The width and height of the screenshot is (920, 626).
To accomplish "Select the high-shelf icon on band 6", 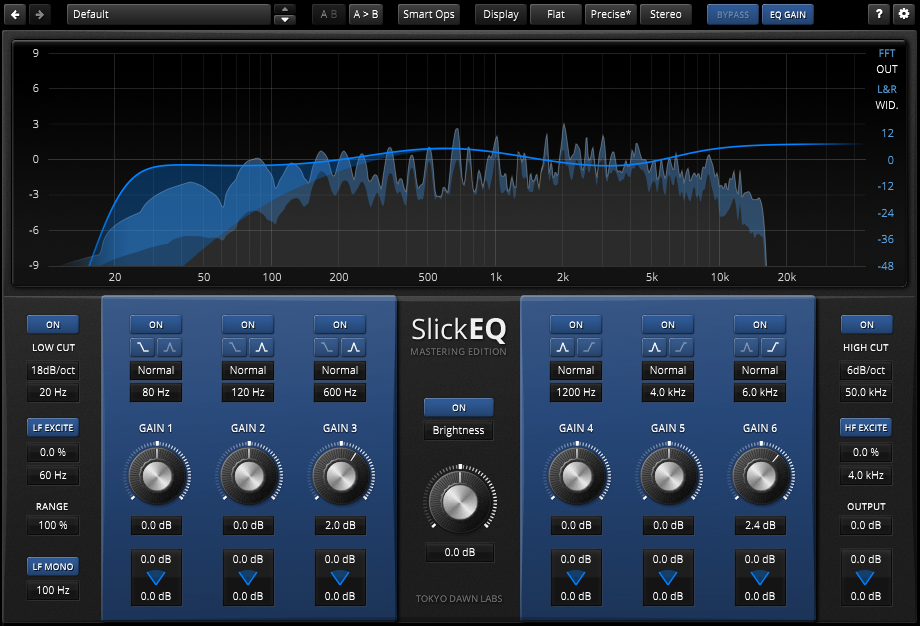I will click(773, 347).
